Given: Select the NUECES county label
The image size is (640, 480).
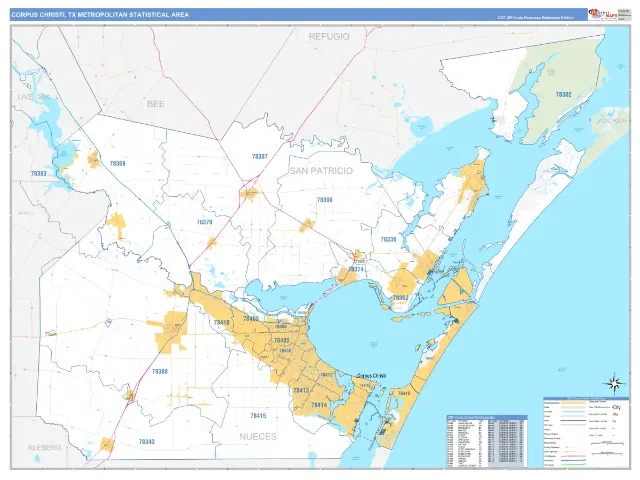Looking at the screenshot, I should (x=258, y=437).
